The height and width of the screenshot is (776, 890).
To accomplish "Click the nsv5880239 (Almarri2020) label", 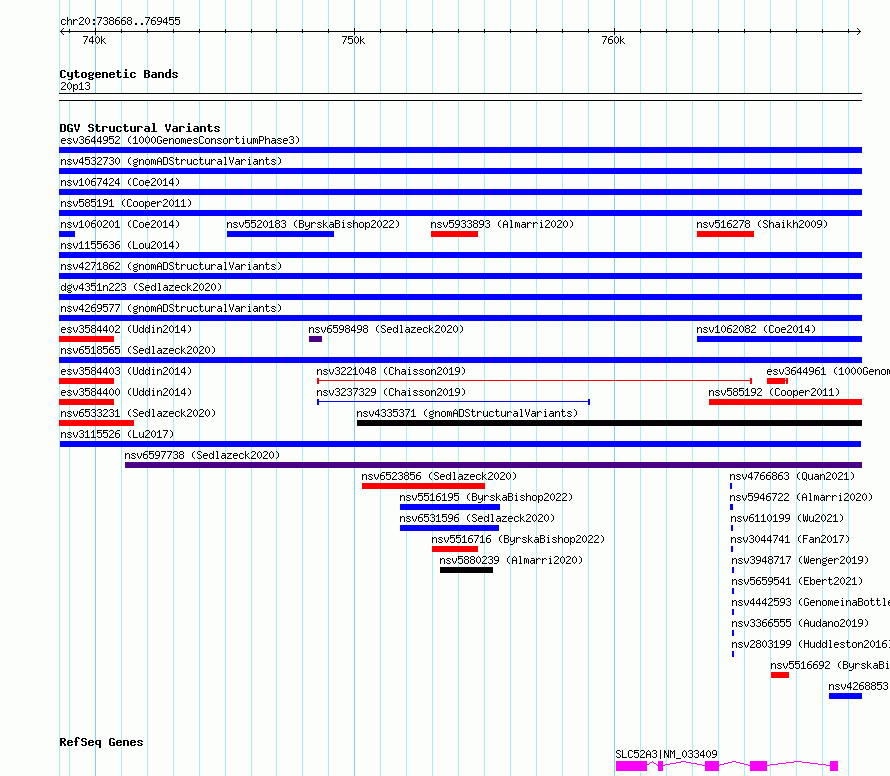I will [511, 560].
